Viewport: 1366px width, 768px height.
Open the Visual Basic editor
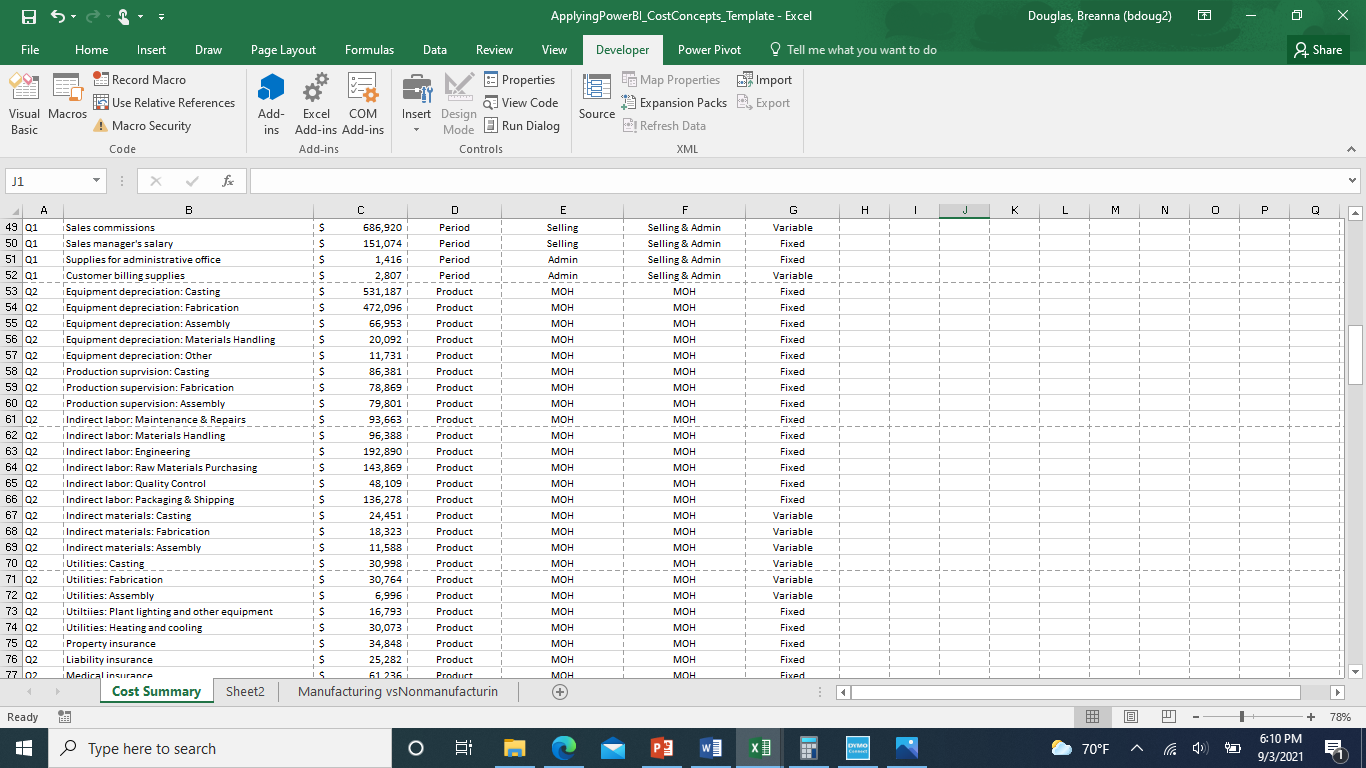(23, 102)
